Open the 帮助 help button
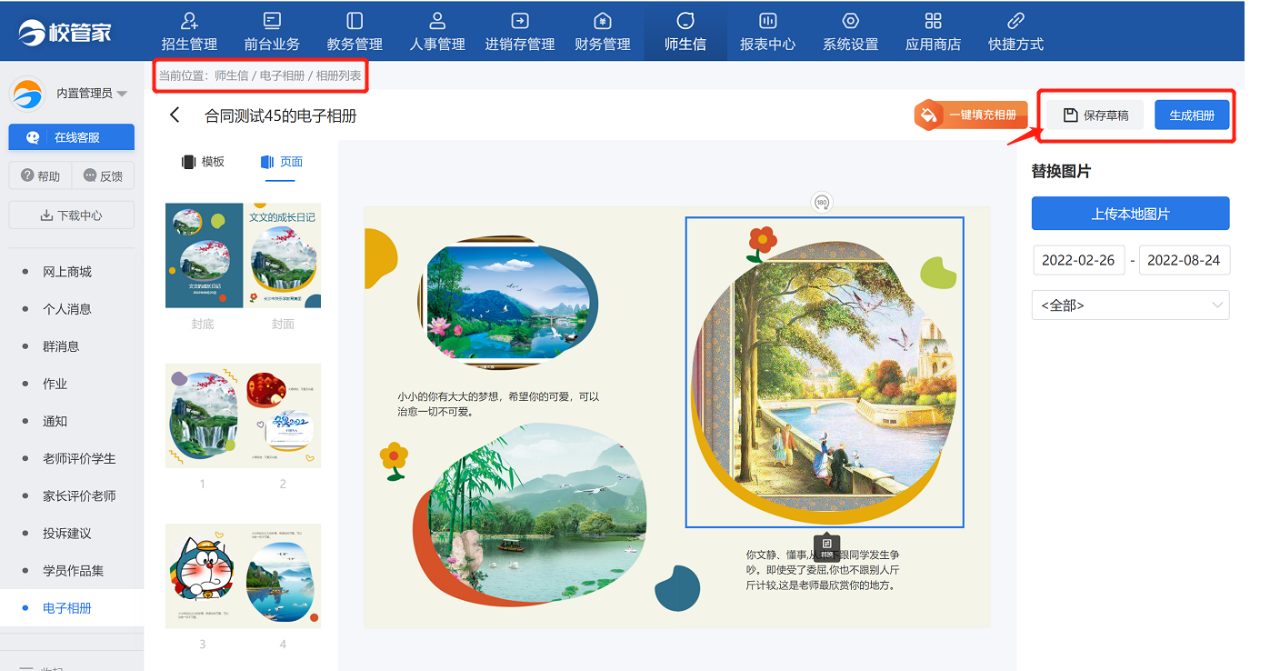 coord(40,176)
